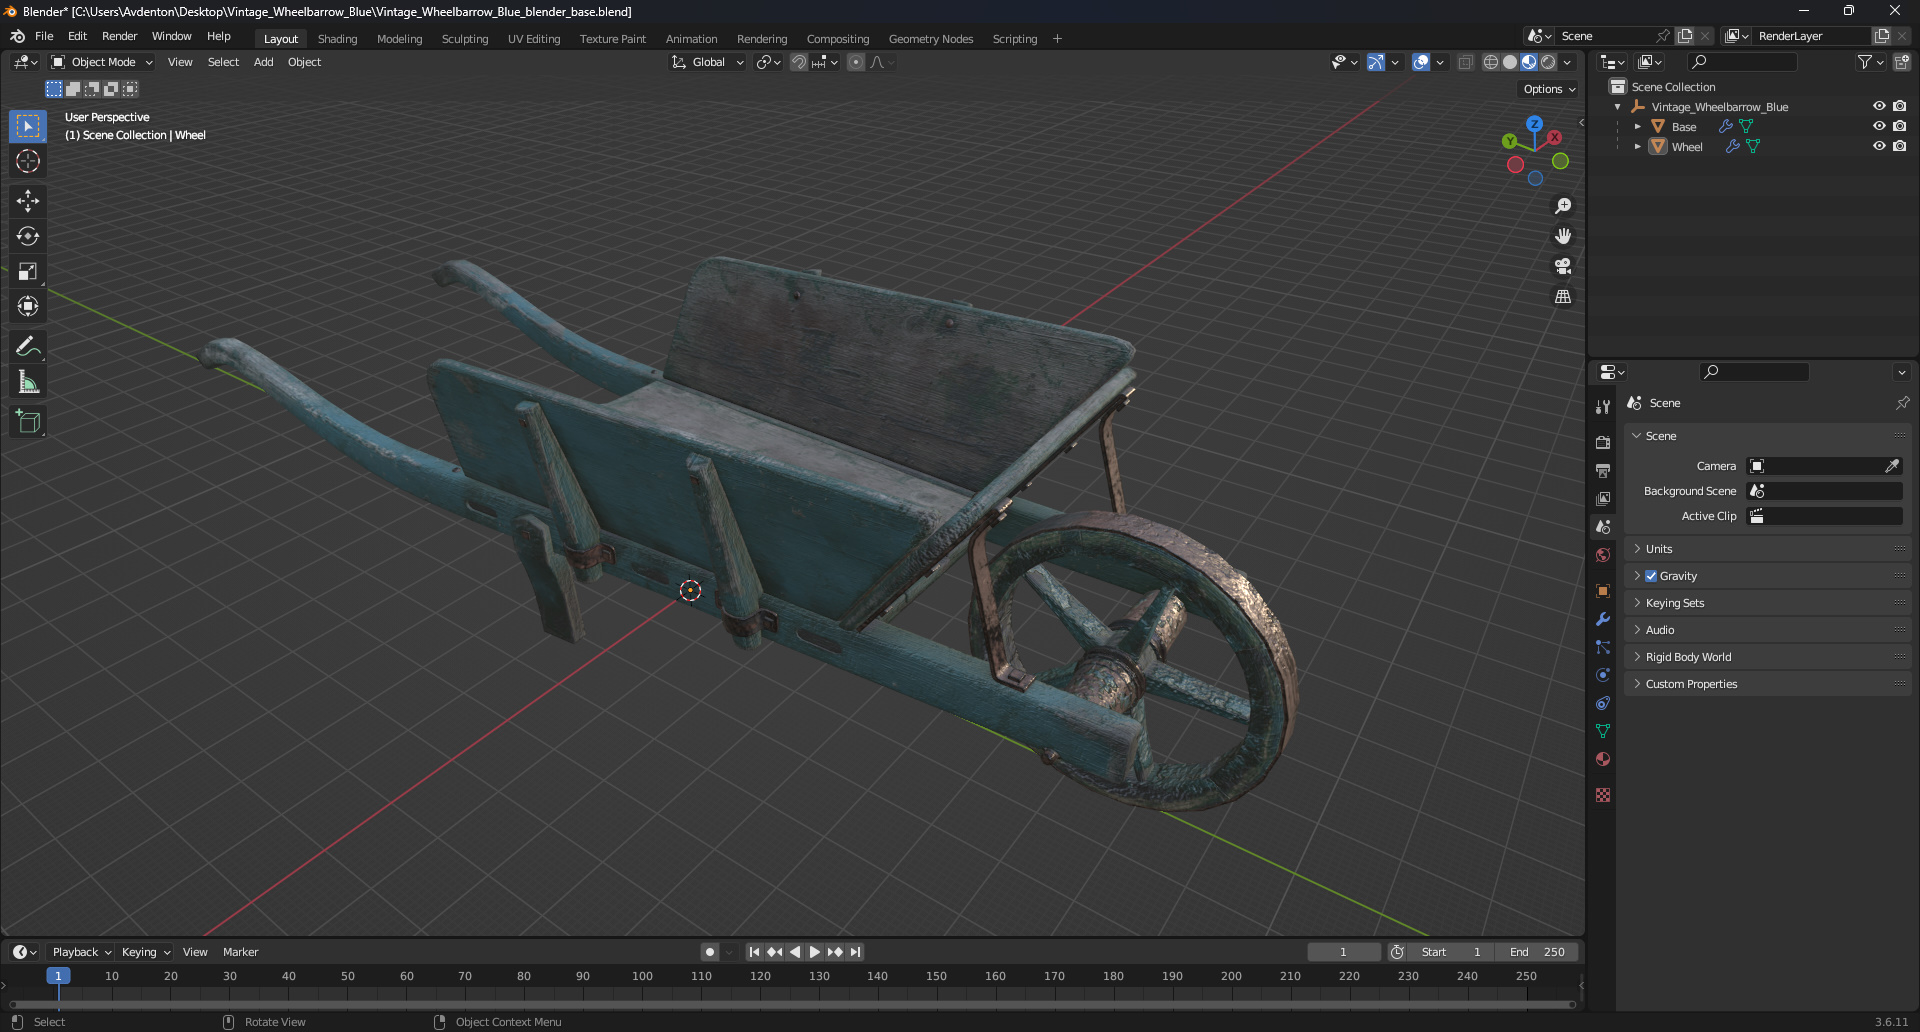Open the Modifiers properties tab

(1603, 619)
